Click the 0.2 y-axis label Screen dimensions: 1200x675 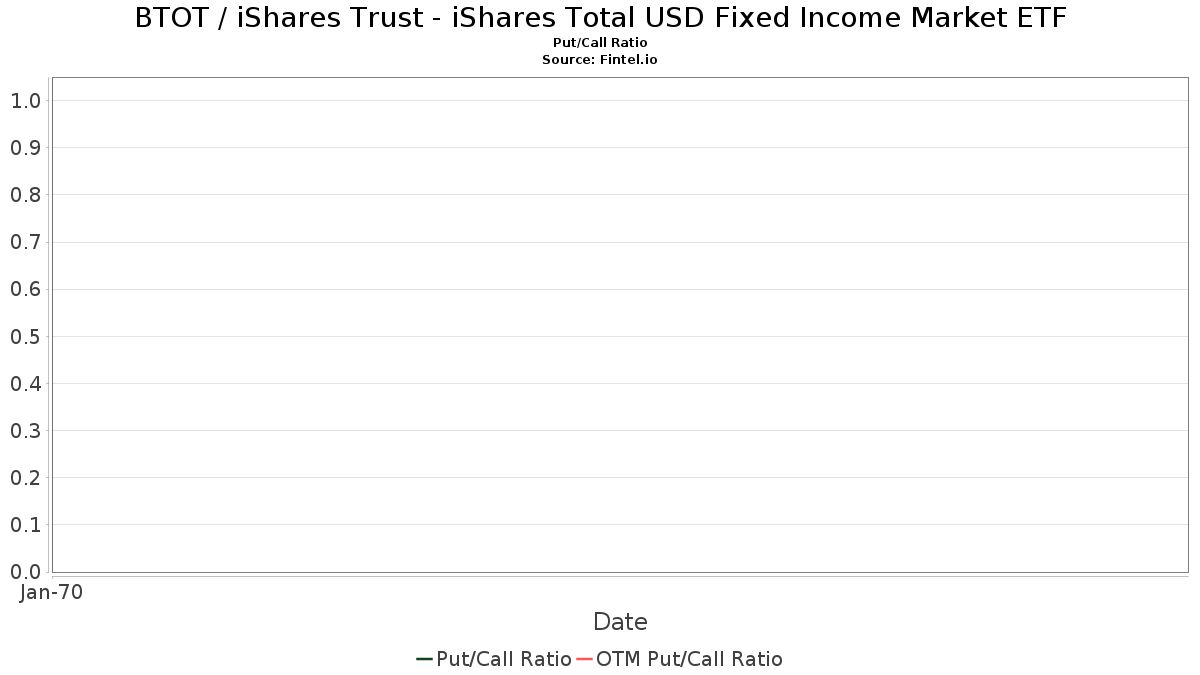click(25, 478)
